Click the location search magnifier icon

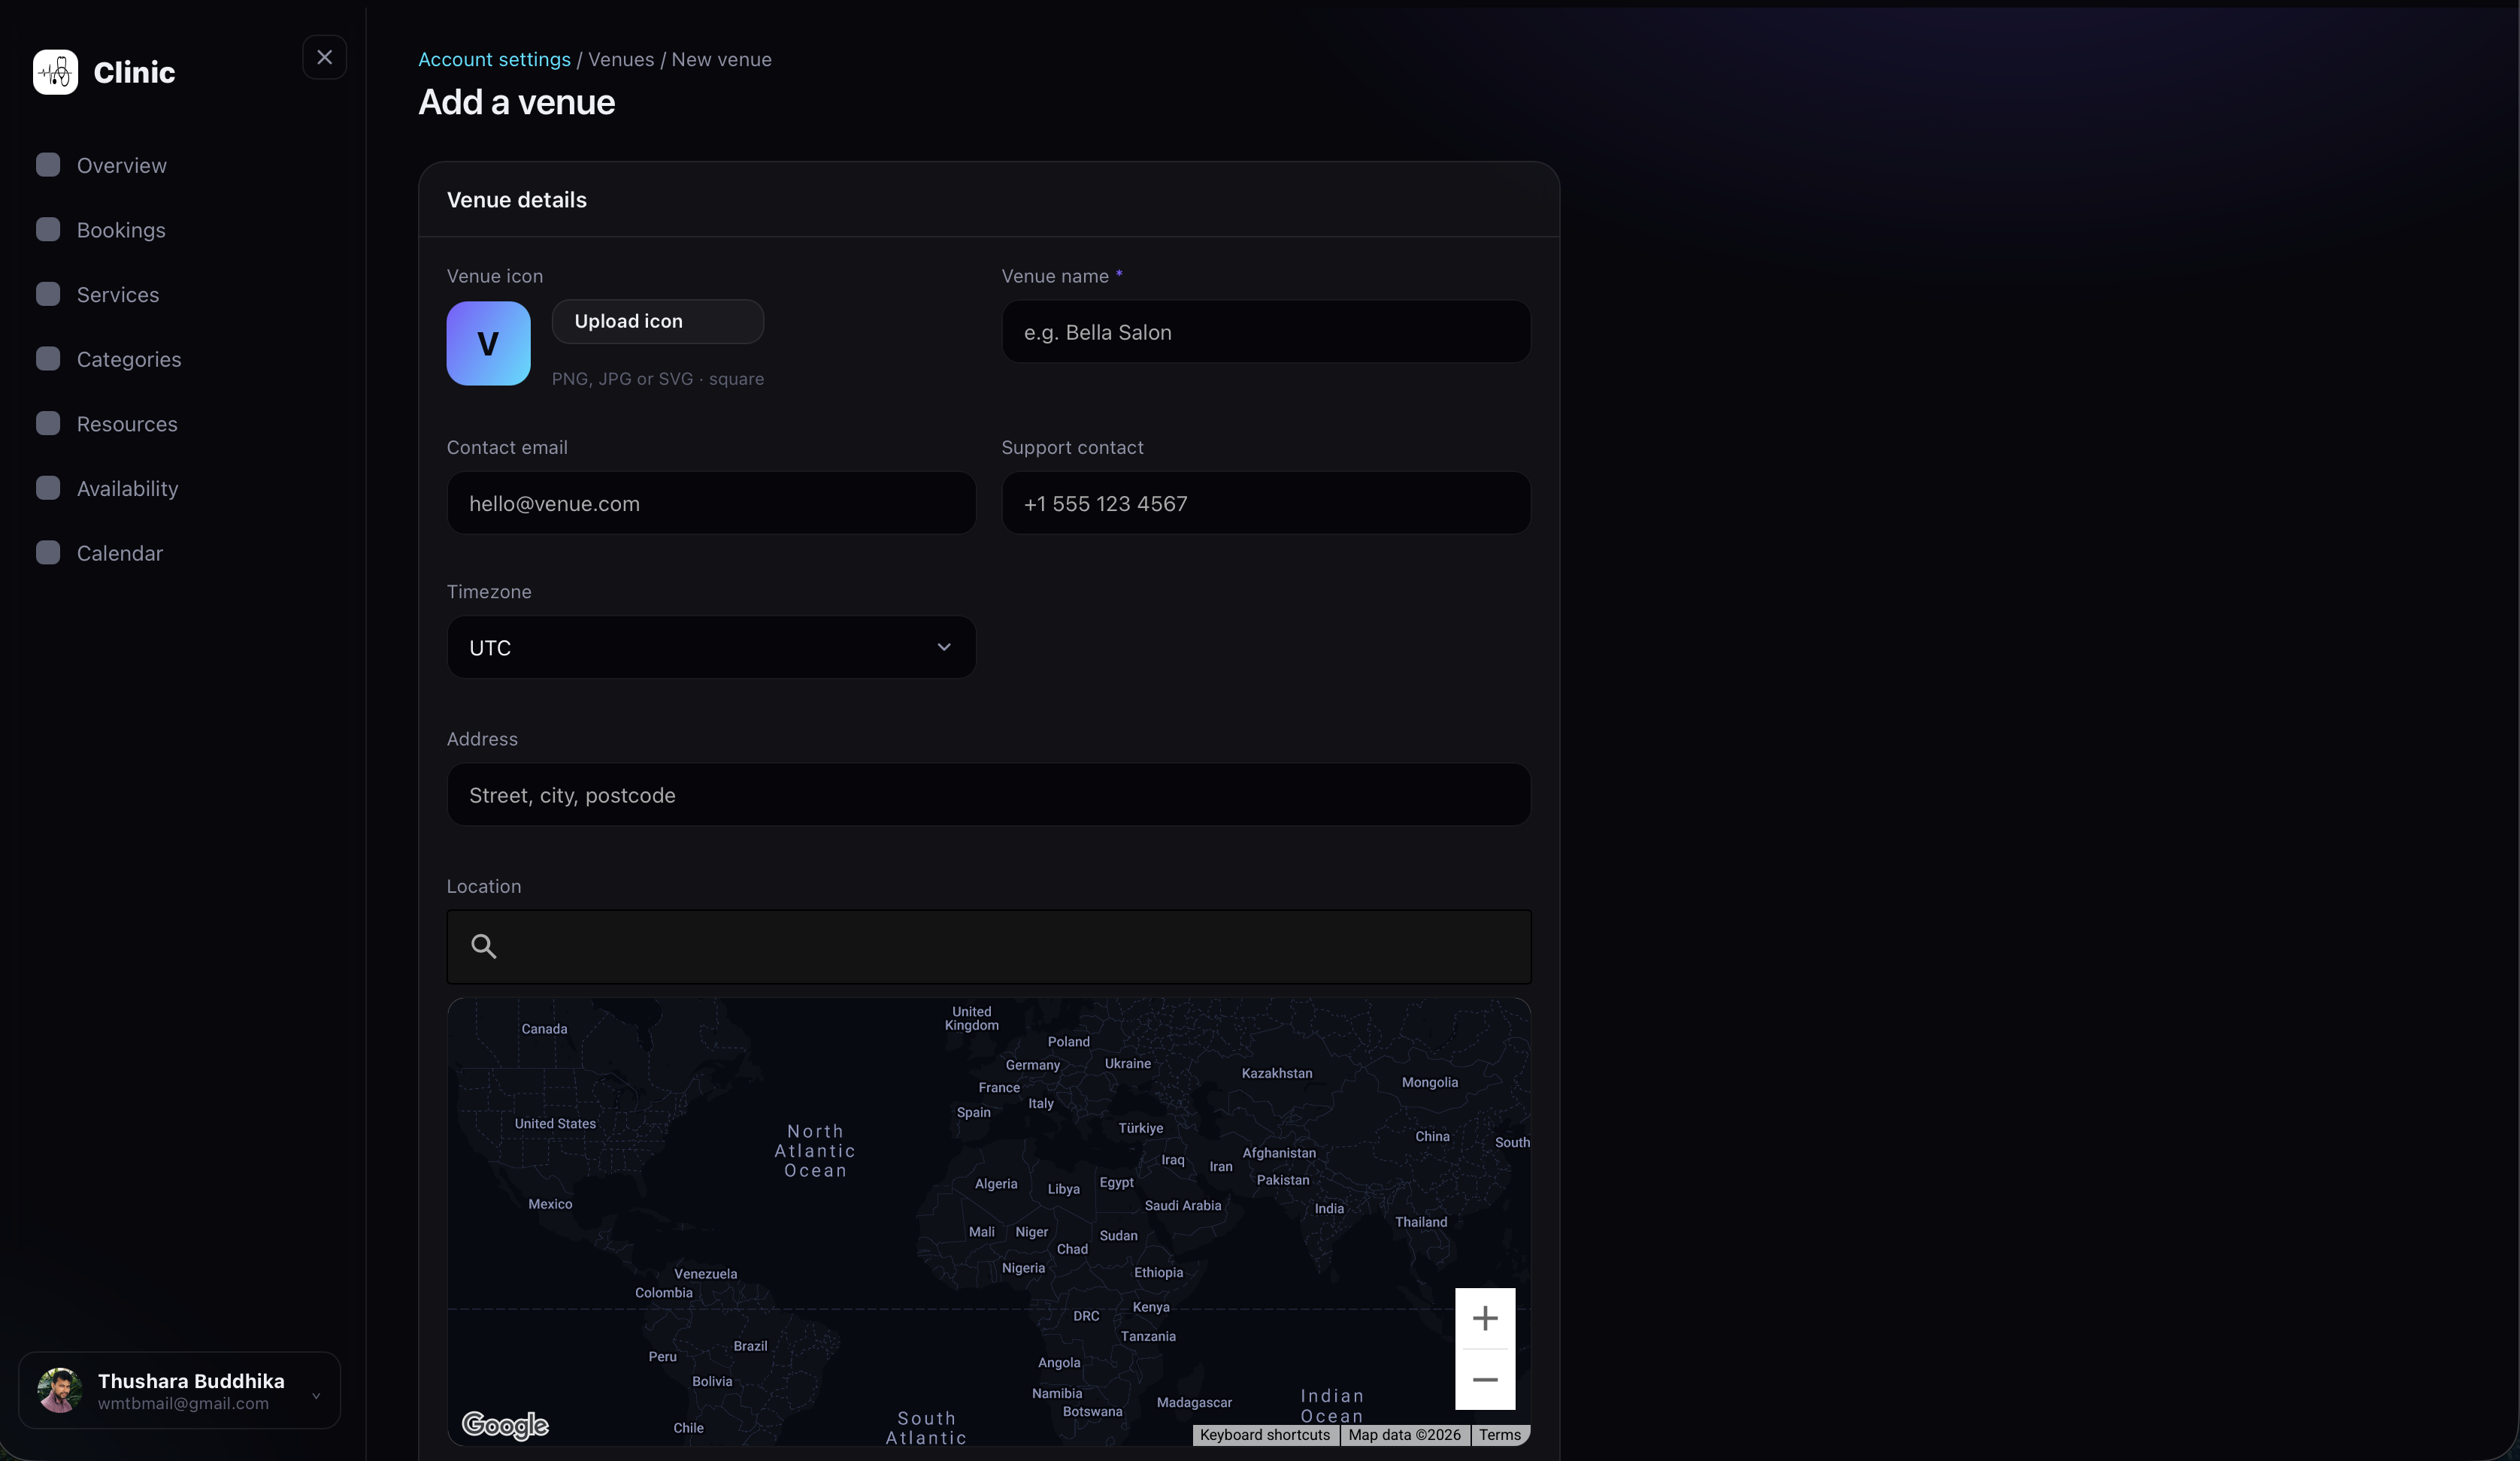point(484,946)
